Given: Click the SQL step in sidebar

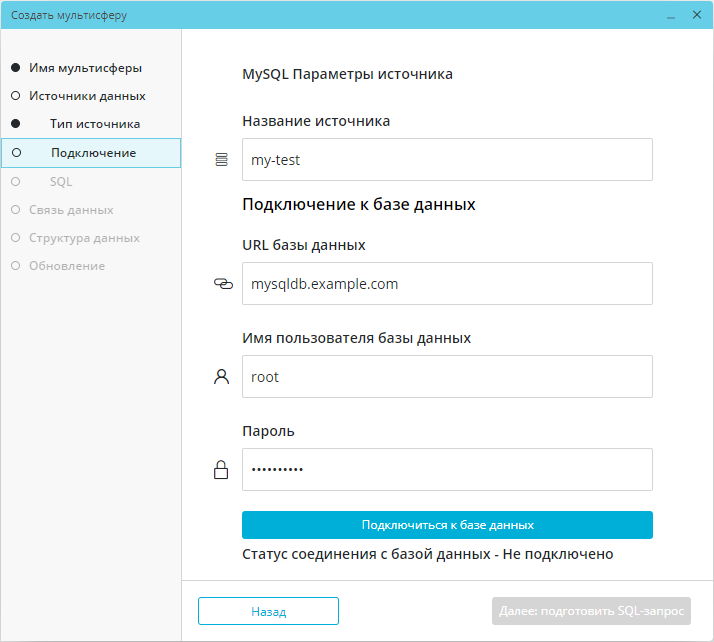Looking at the screenshot, I should pos(61,182).
